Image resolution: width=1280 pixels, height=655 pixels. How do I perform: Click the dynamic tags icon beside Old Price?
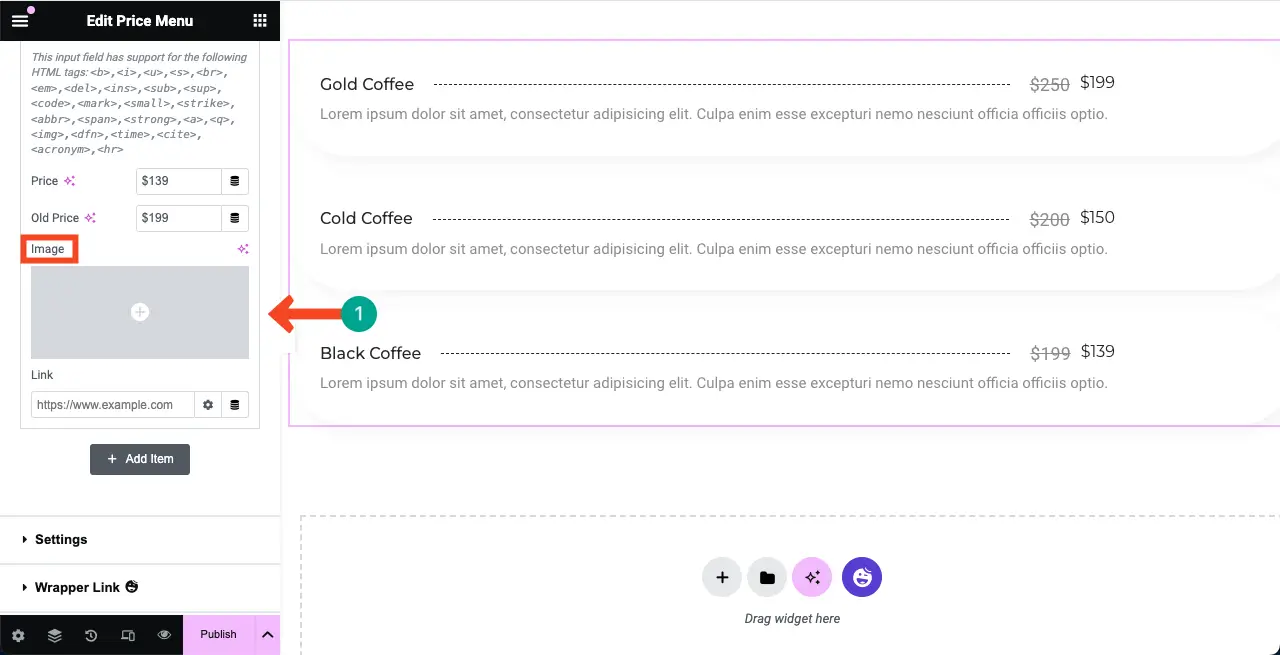[235, 218]
